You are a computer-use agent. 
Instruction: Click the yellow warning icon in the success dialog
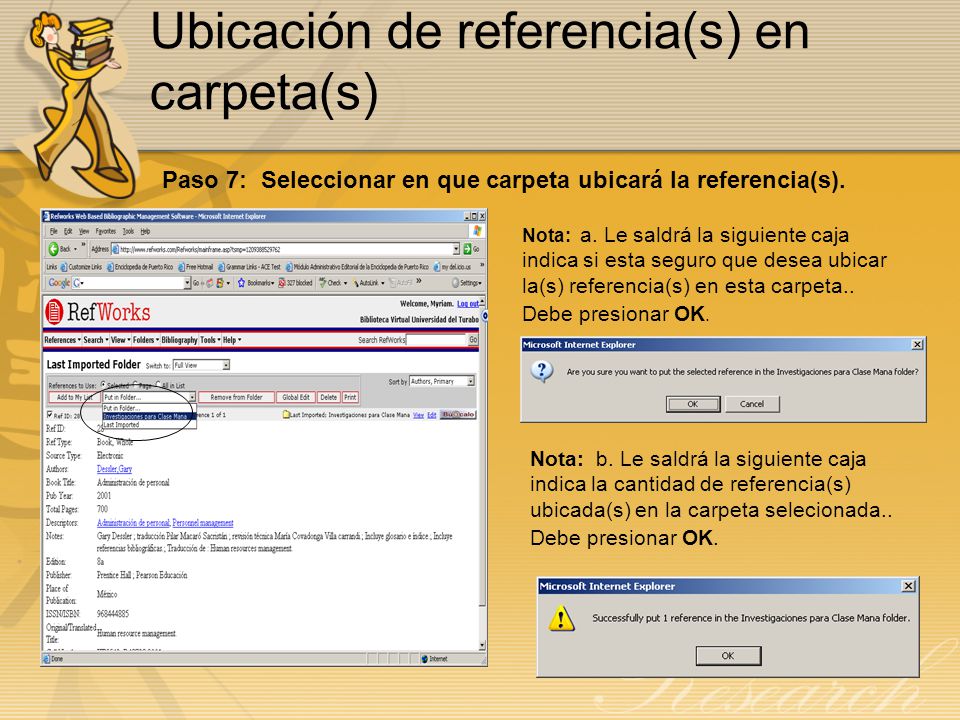561,618
